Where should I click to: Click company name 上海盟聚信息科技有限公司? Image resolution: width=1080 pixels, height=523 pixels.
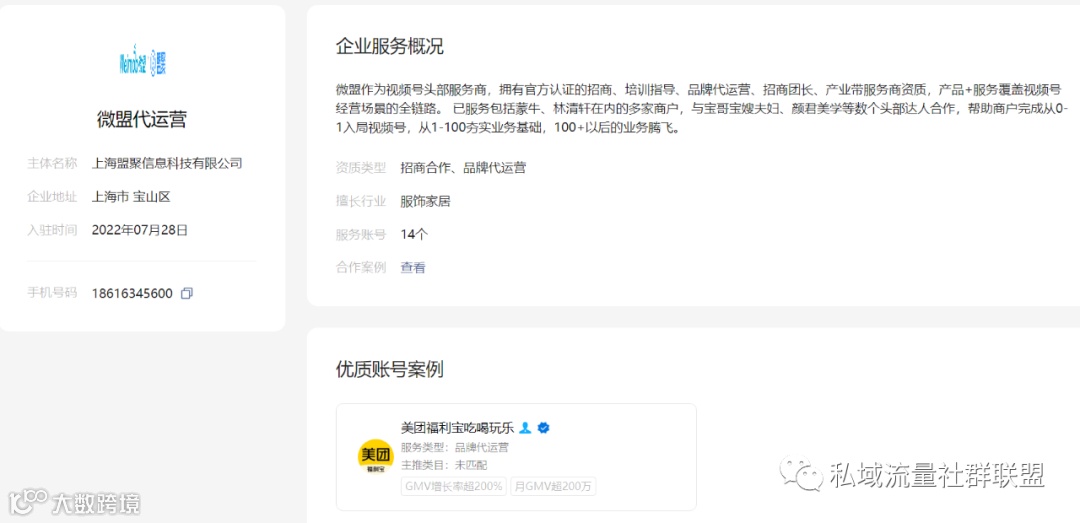(x=167, y=163)
